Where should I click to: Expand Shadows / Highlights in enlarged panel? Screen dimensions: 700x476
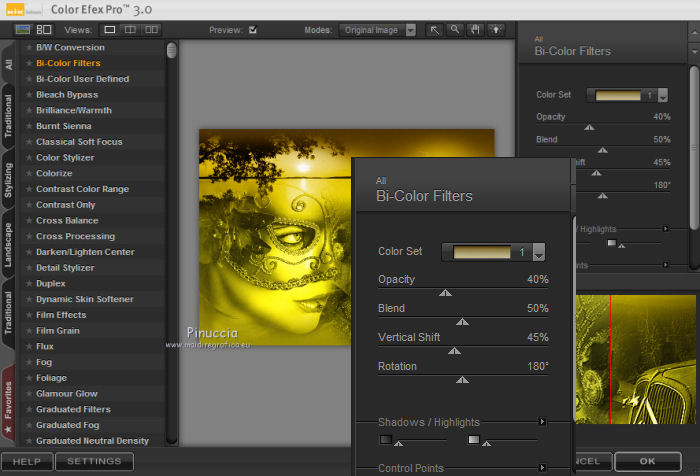point(542,422)
